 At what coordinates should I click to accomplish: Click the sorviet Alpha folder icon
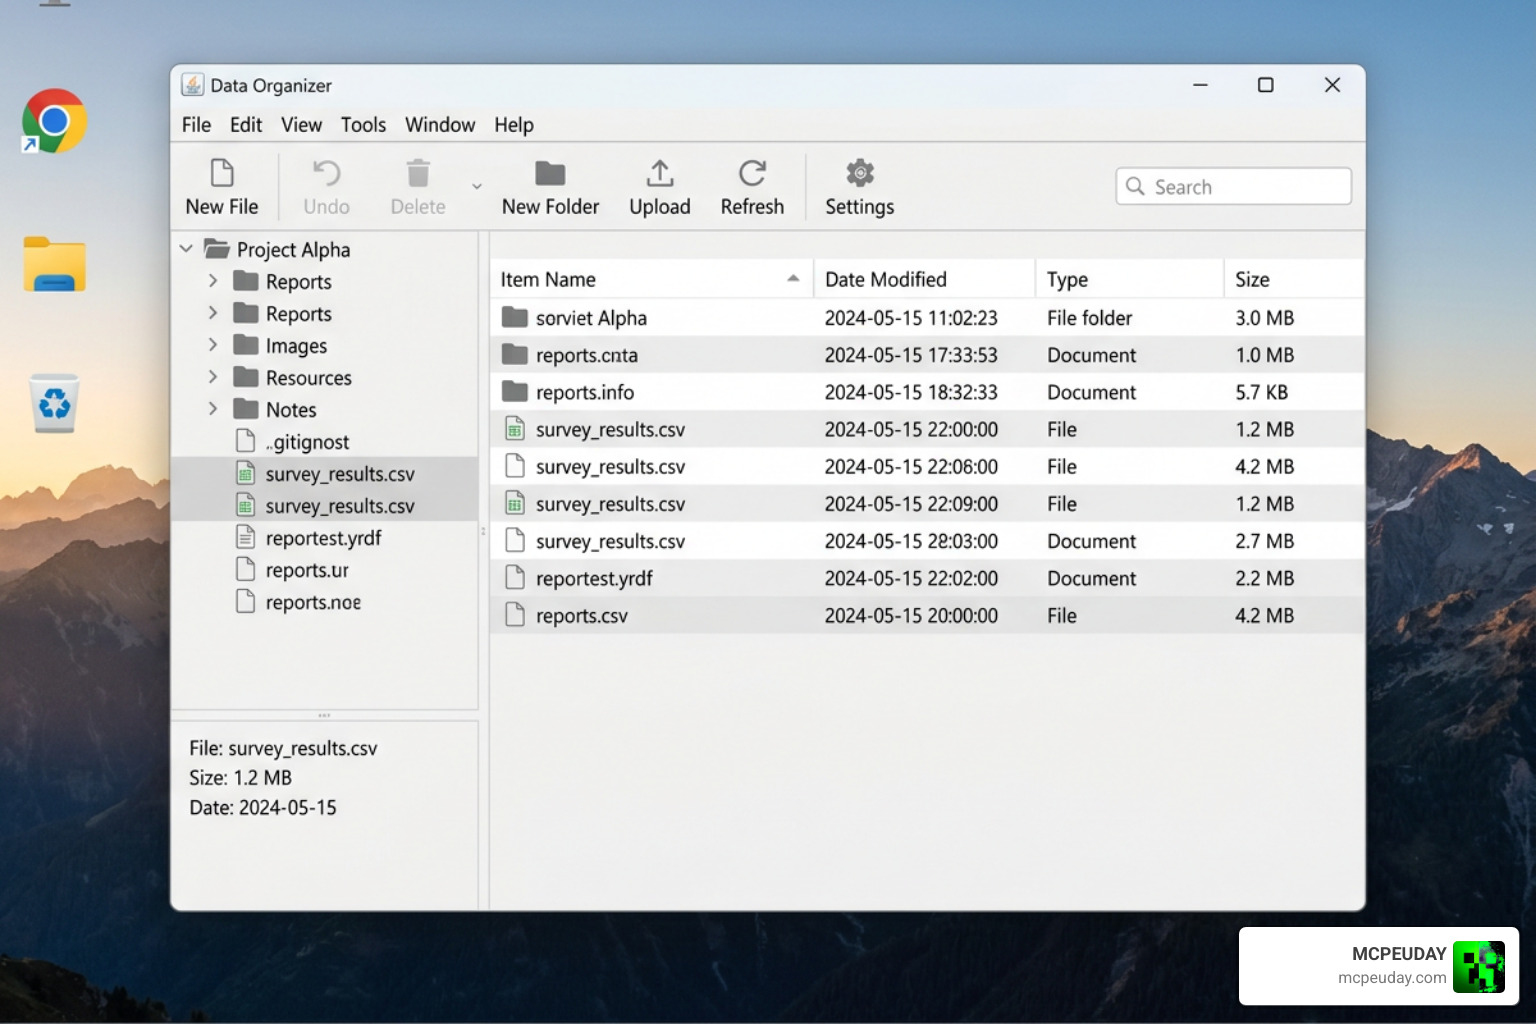(x=515, y=317)
